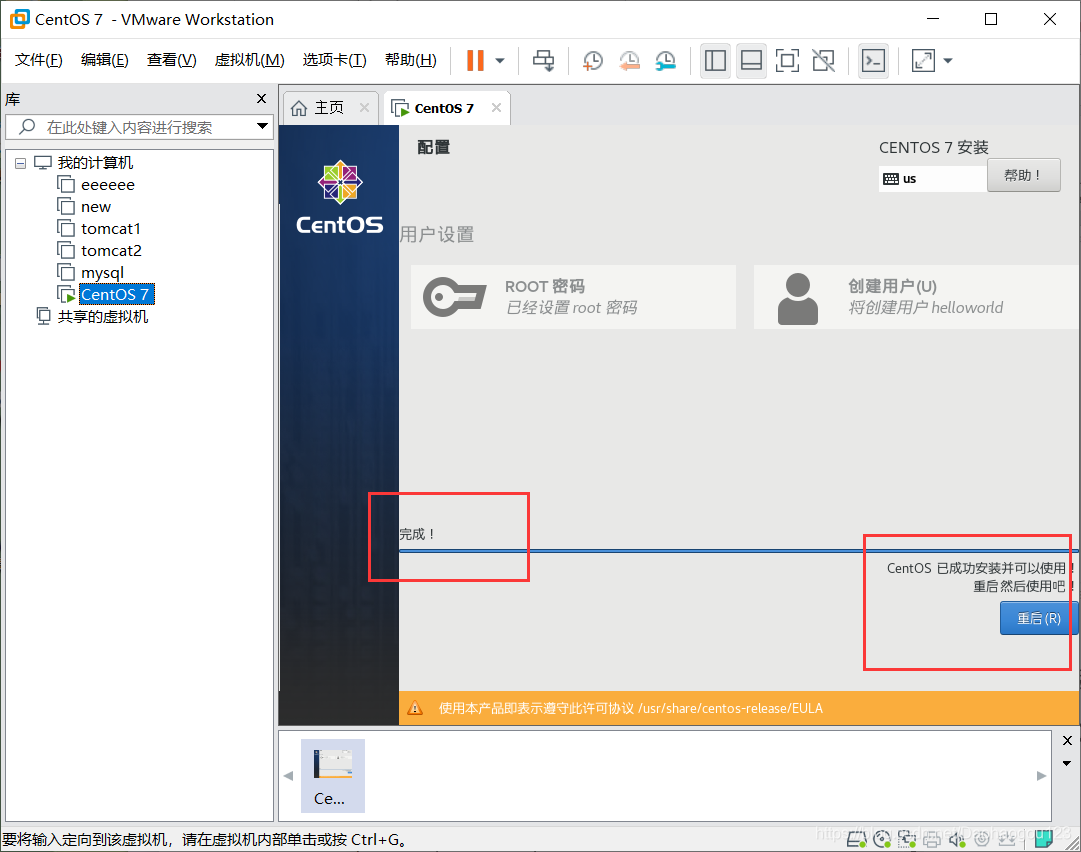Click the stretch guest display icon
Viewport: 1081px width, 852px height.
[923, 61]
